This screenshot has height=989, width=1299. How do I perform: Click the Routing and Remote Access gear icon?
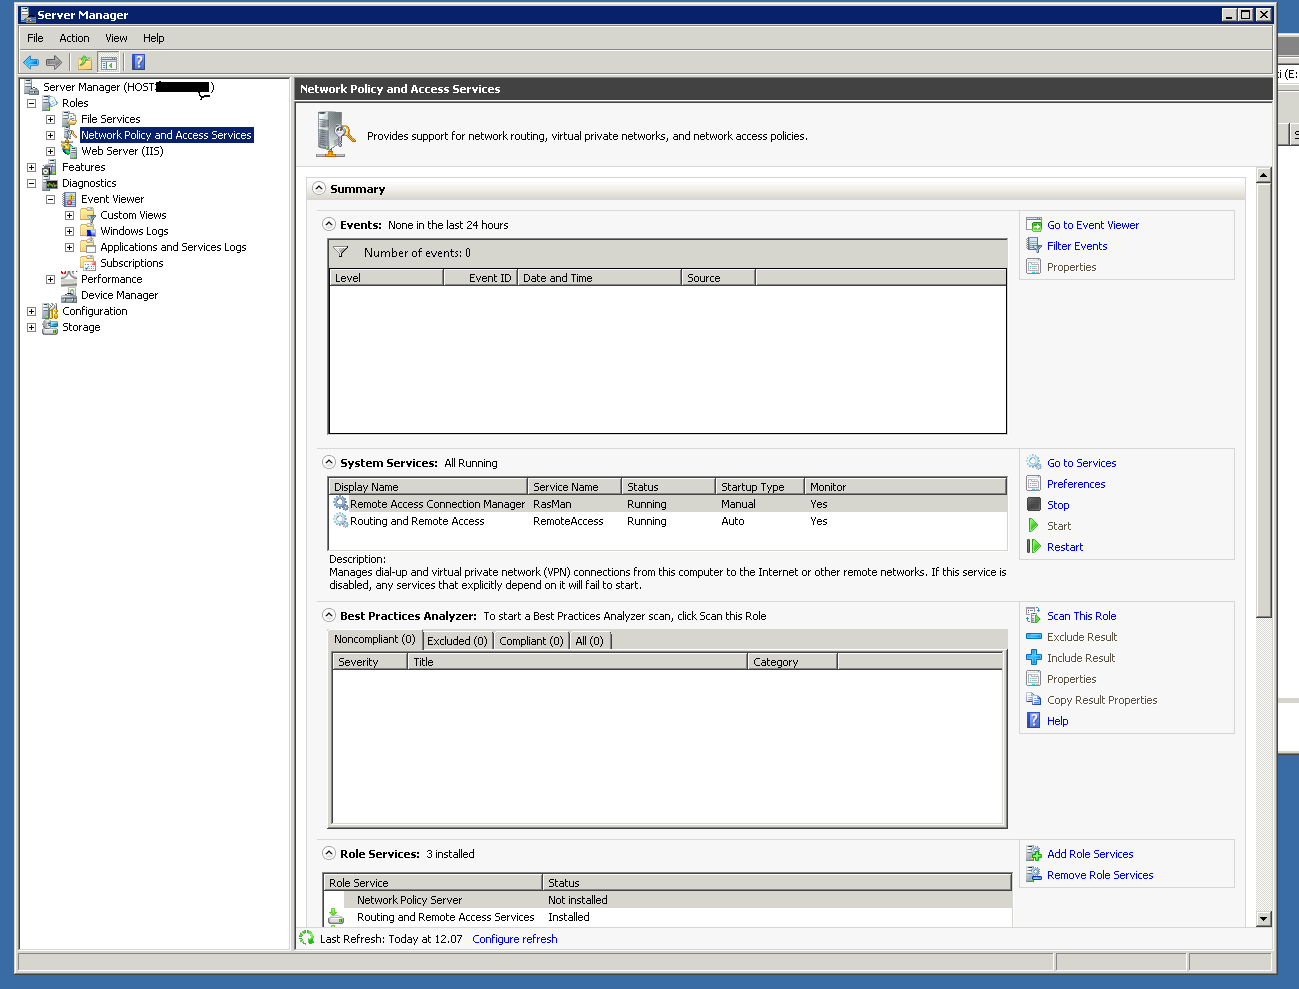tap(341, 521)
